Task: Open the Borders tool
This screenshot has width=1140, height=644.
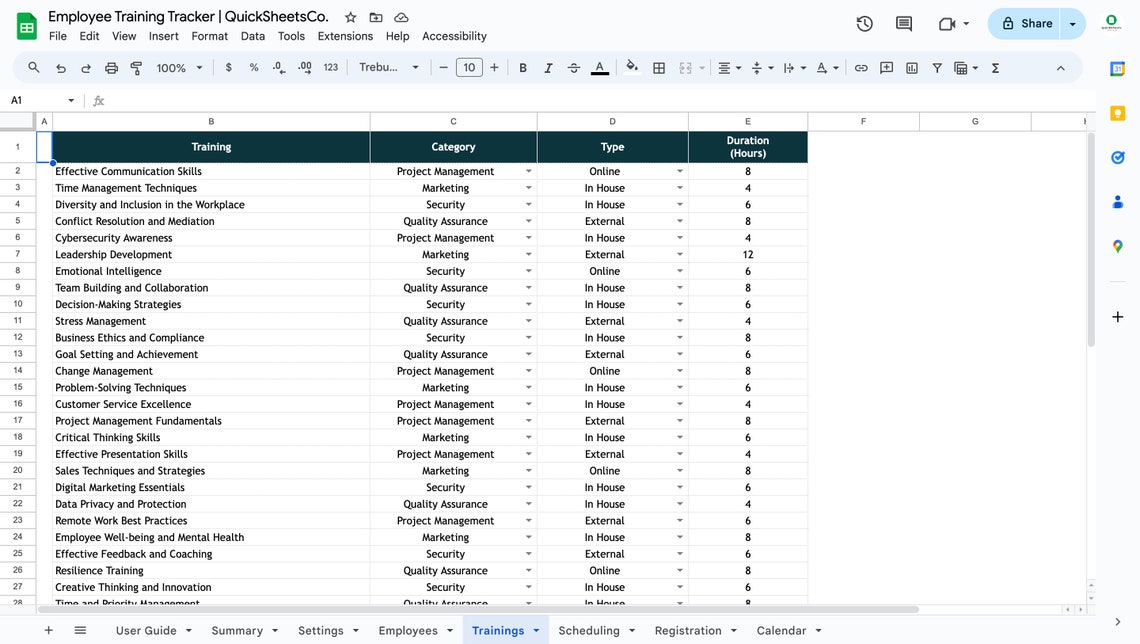Action: pos(659,68)
